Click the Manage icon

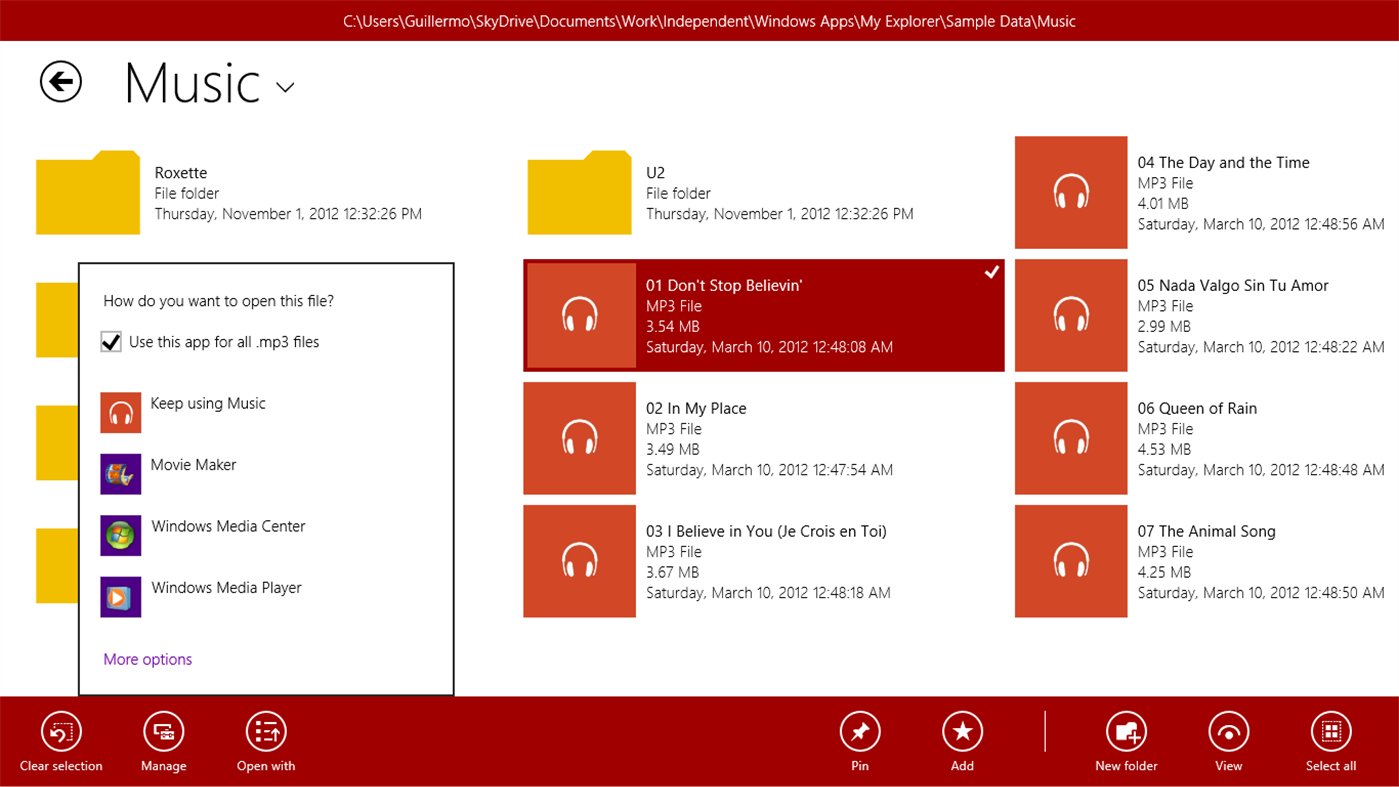(163, 731)
